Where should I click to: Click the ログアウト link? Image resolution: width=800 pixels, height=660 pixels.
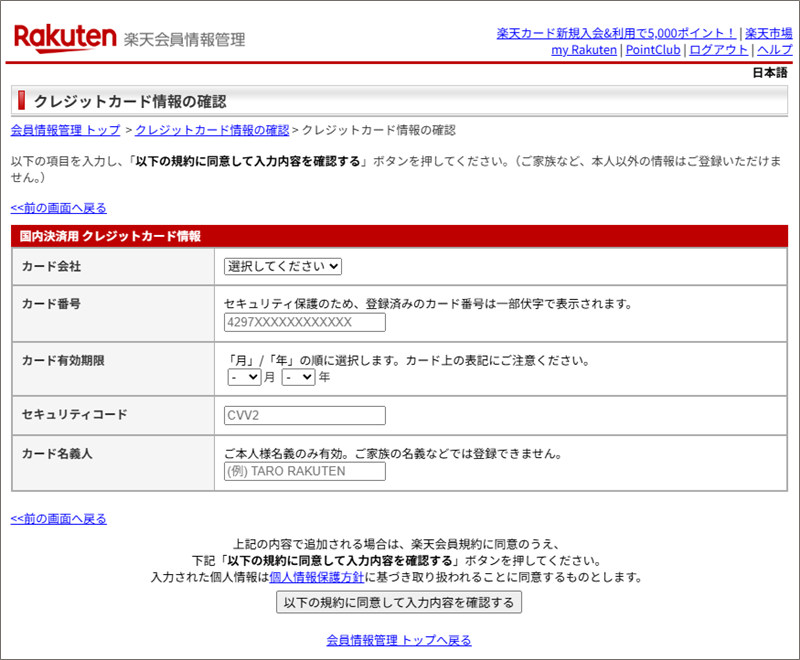pyautogui.click(x=718, y=50)
